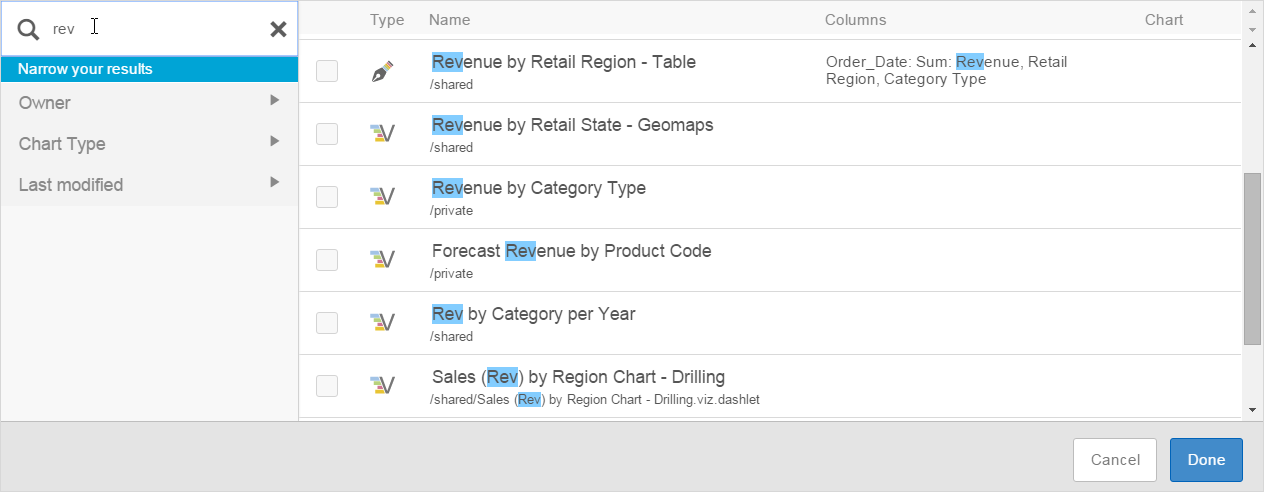1264x492 pixels.
Task: Click the Type column header
Action: pyautogui.click(x=386, y=20)
